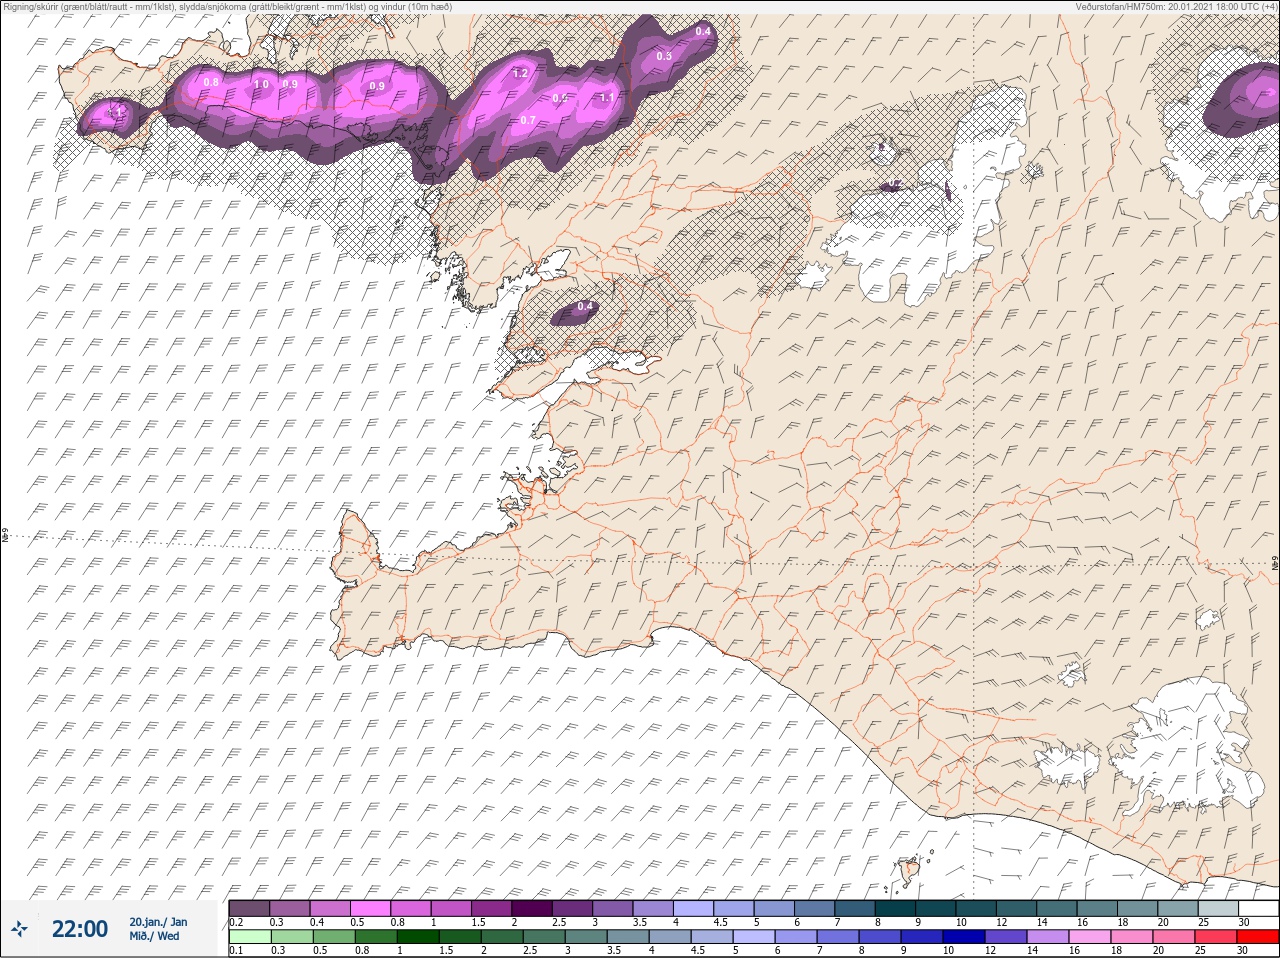
Task: Pick the deep blue swatch labeled 10 in lower legend
Action: point(962,937)
